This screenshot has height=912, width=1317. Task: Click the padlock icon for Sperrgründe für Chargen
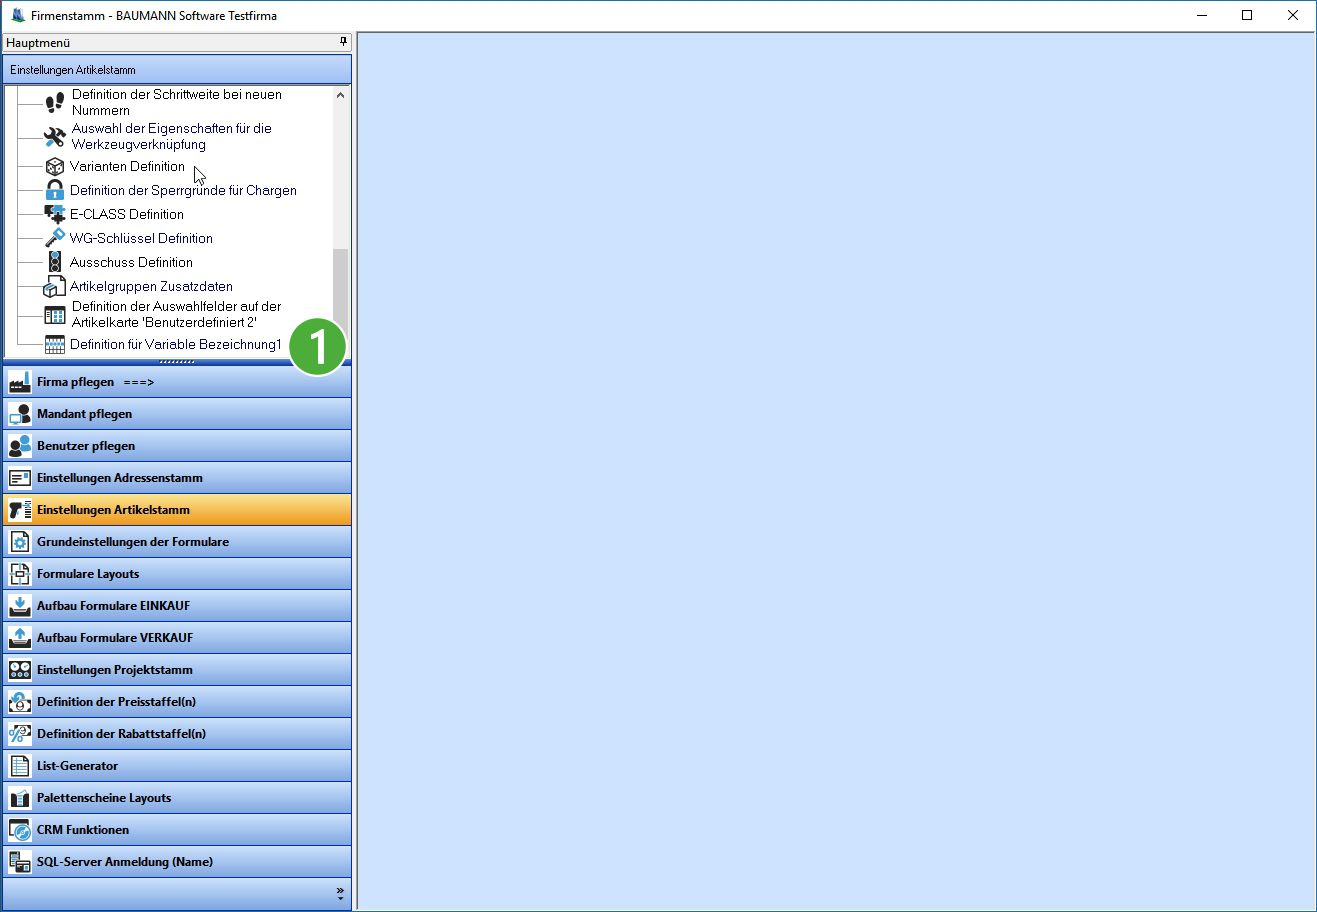[55, 190]
